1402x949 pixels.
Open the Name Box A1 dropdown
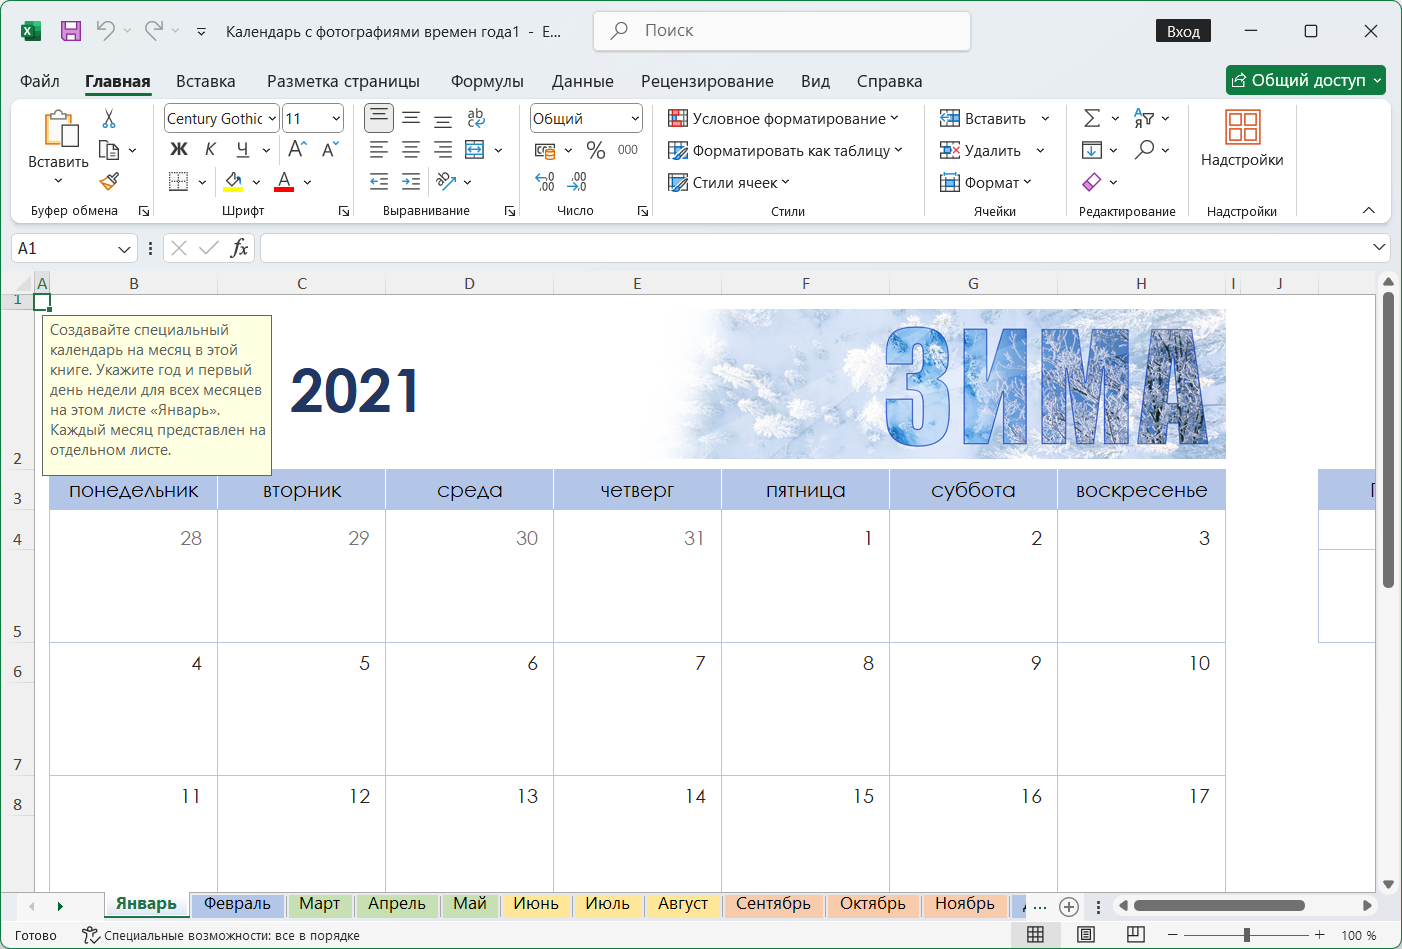[x=124, y=248]
